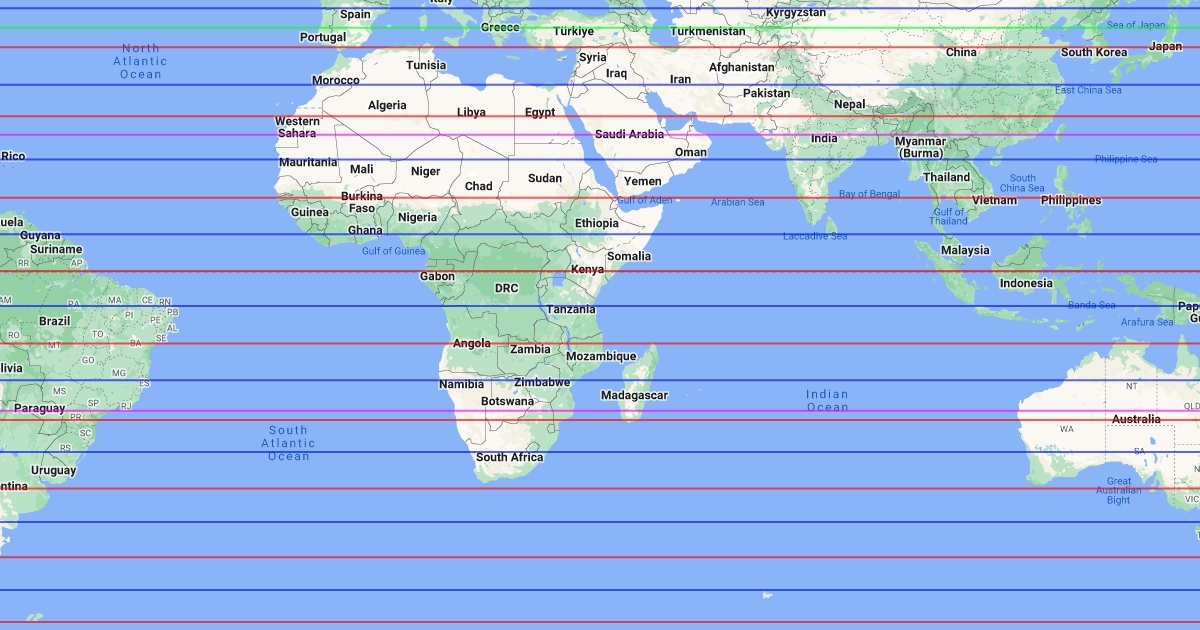Select the Gulf of Guinea label
1200x630 pixels.
[393, 251]
